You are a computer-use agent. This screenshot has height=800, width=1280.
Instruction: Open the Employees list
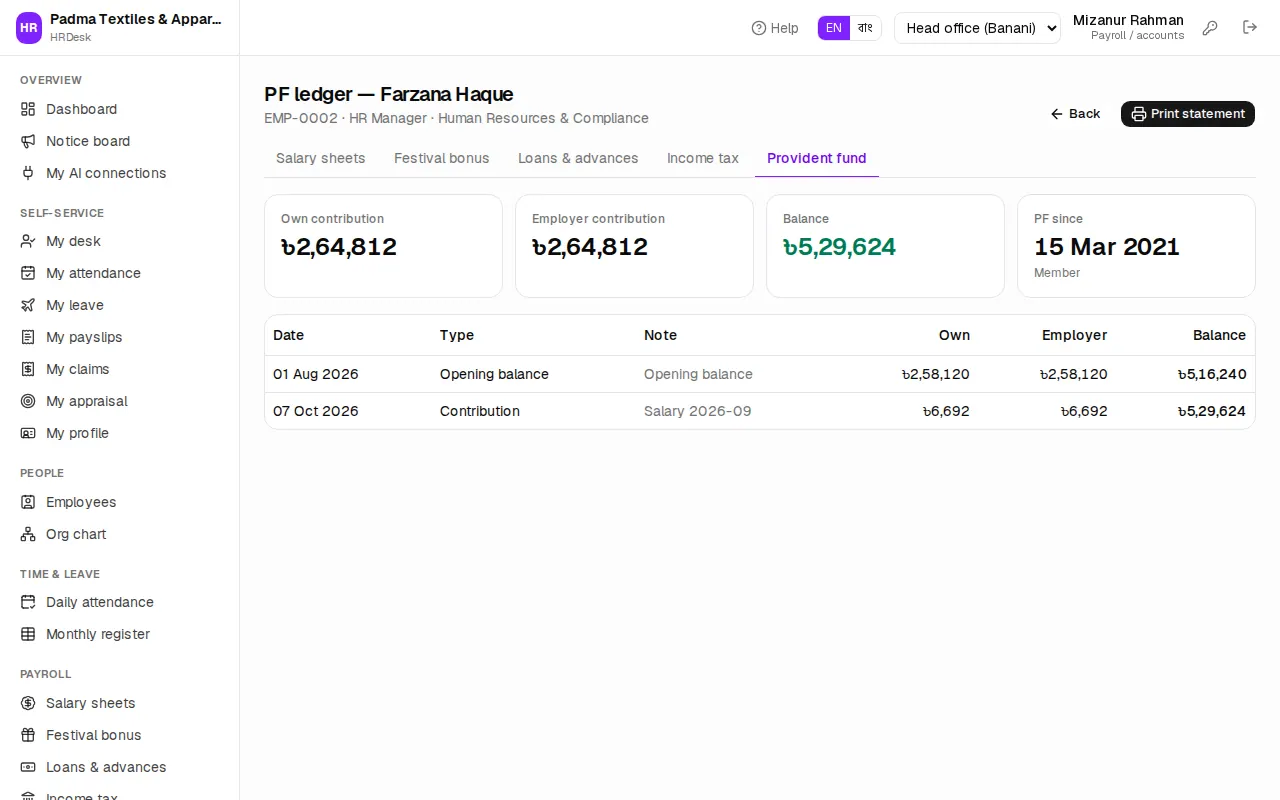point(120,502)
